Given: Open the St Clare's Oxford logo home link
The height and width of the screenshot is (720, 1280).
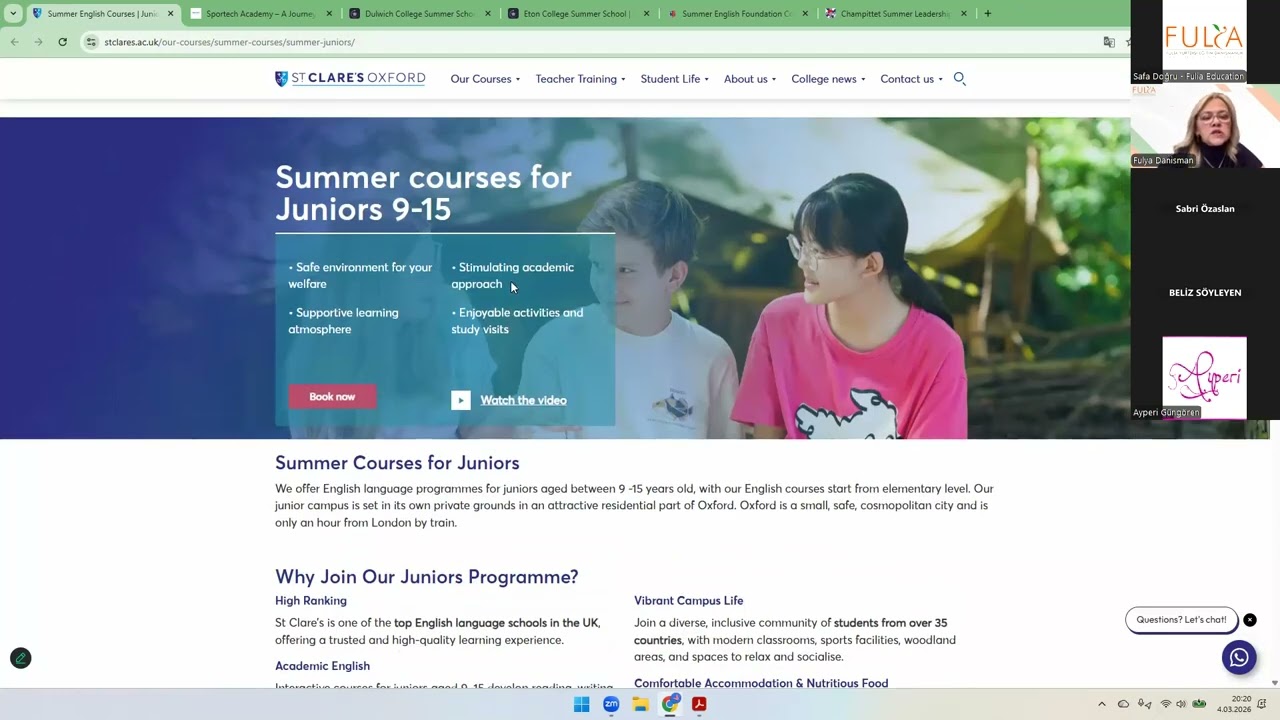Looking at the screenshot, I should coord(350,79).
